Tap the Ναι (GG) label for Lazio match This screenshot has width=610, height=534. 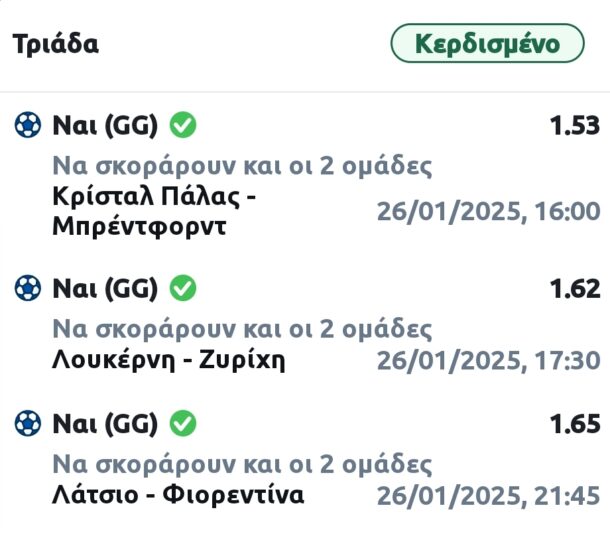point(104,424)
